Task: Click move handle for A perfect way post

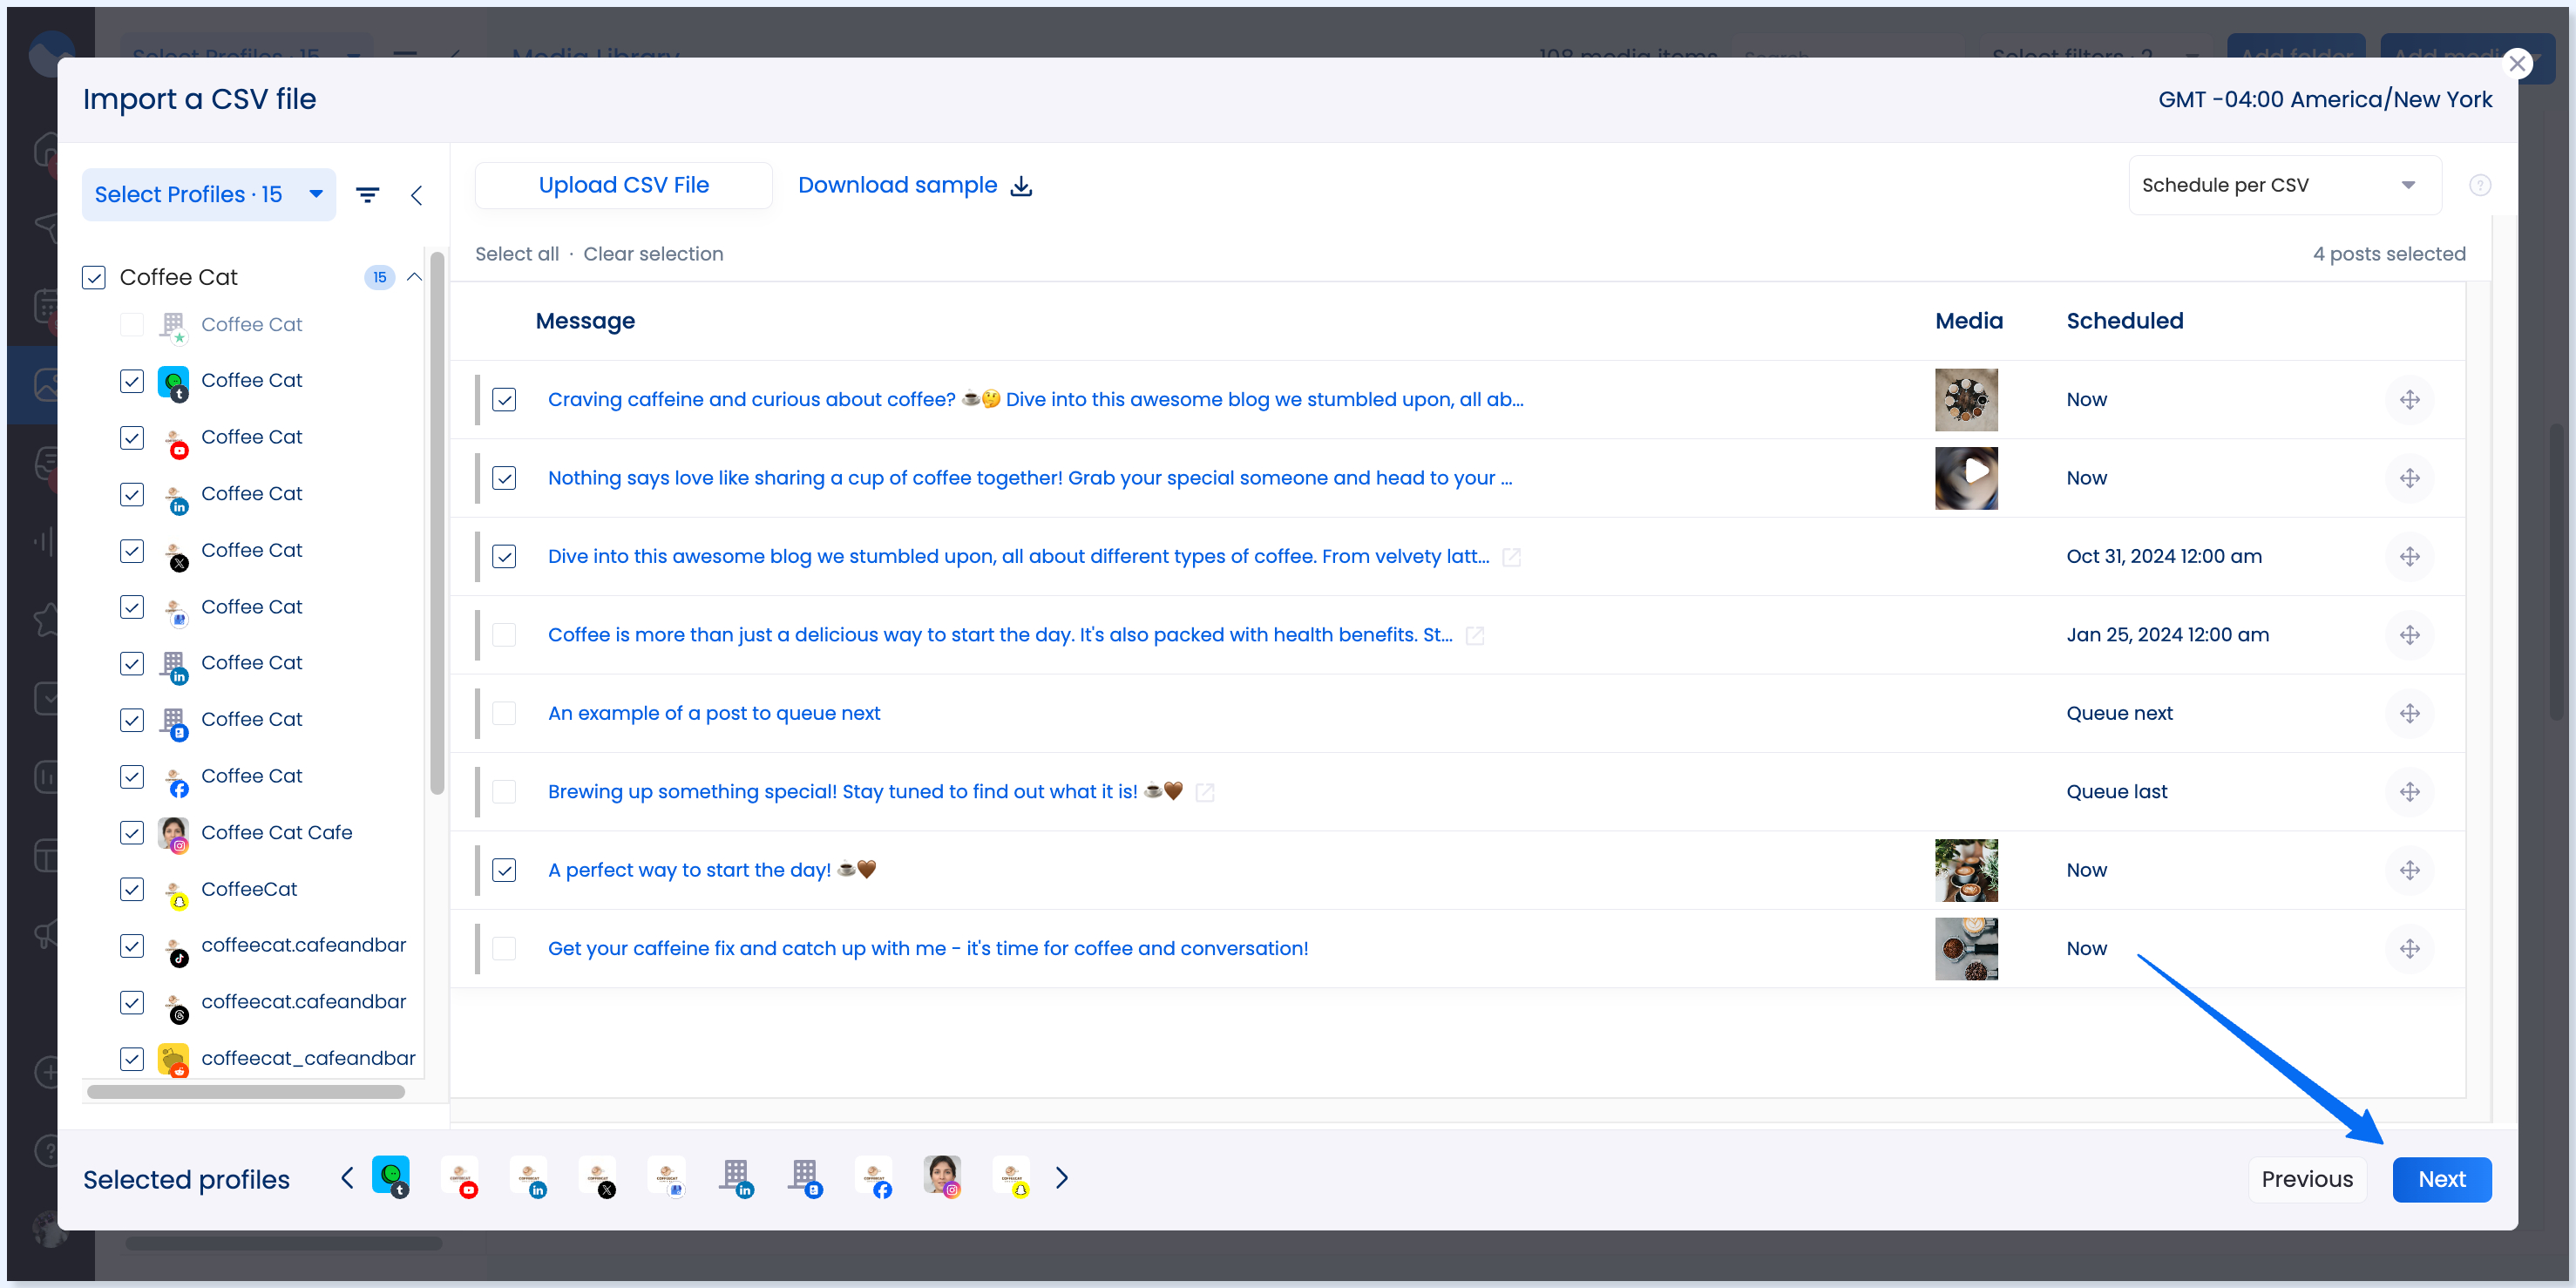Action: (2410, 871)
